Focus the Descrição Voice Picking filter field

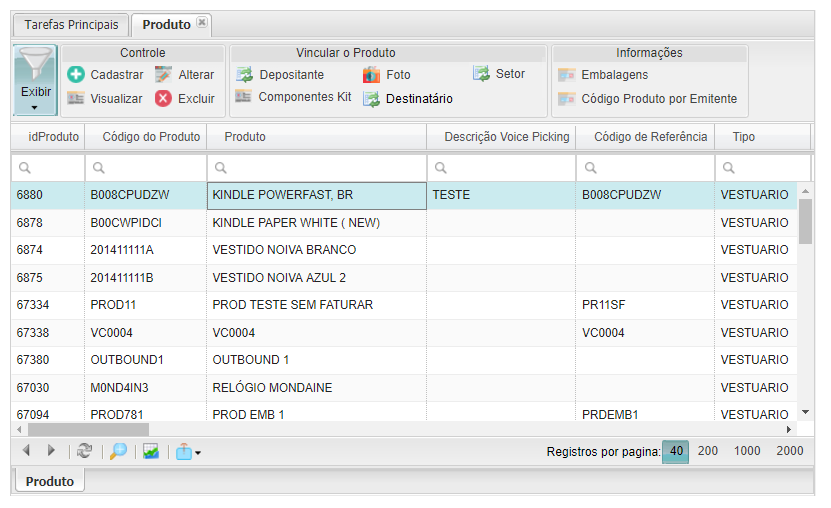pyautogui.click(x=501, y=168)
